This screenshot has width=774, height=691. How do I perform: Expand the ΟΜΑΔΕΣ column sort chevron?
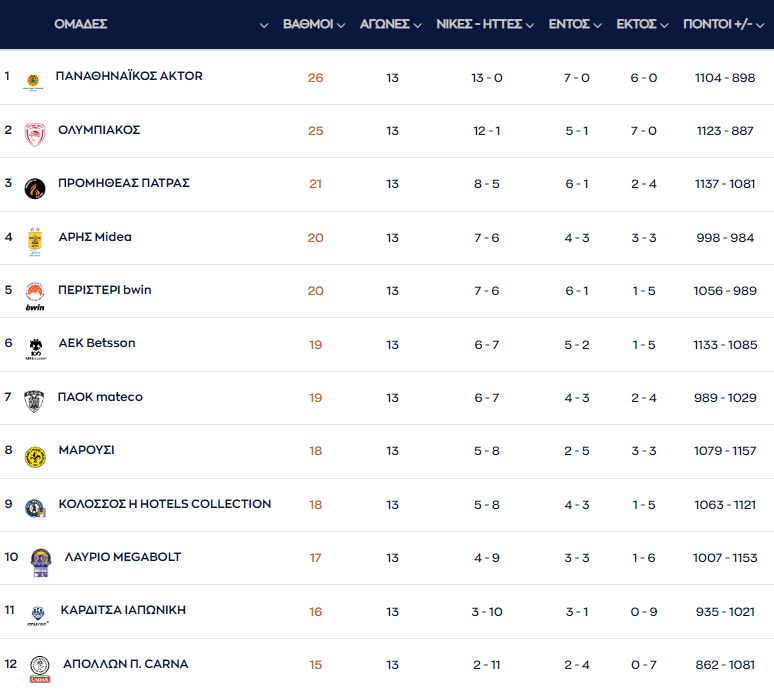pos(264,25)
